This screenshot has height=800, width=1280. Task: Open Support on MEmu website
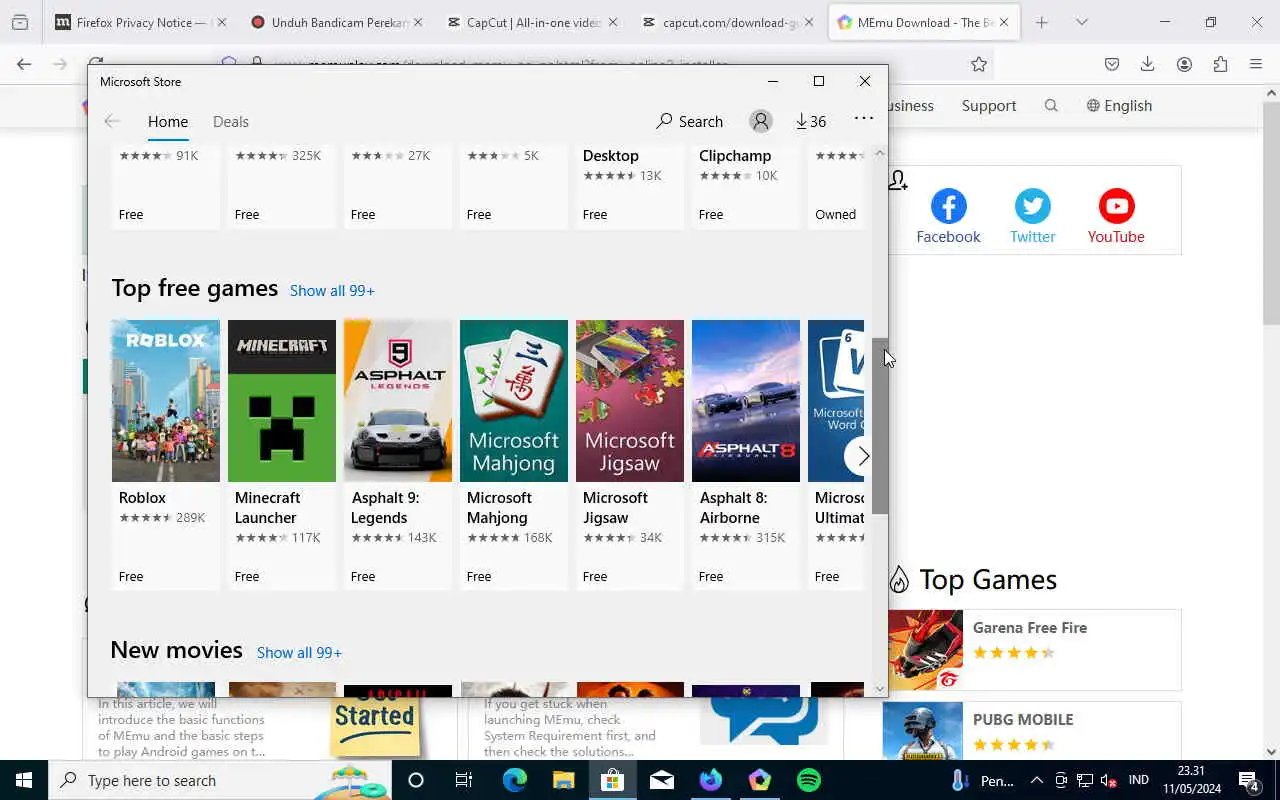(989, 105)
